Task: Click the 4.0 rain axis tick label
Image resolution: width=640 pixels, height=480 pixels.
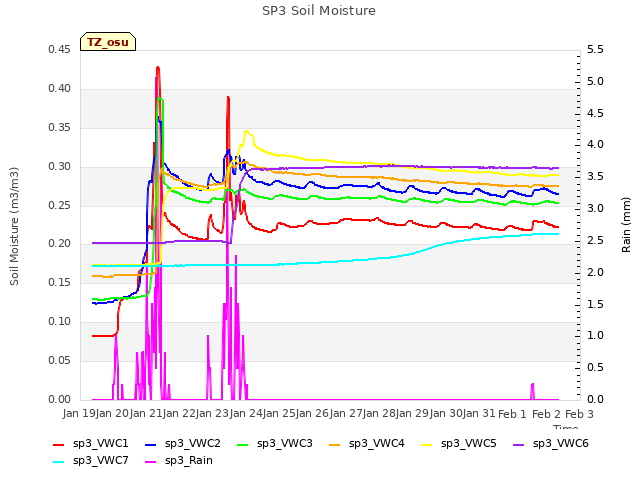Action: [x=595, y=144]
